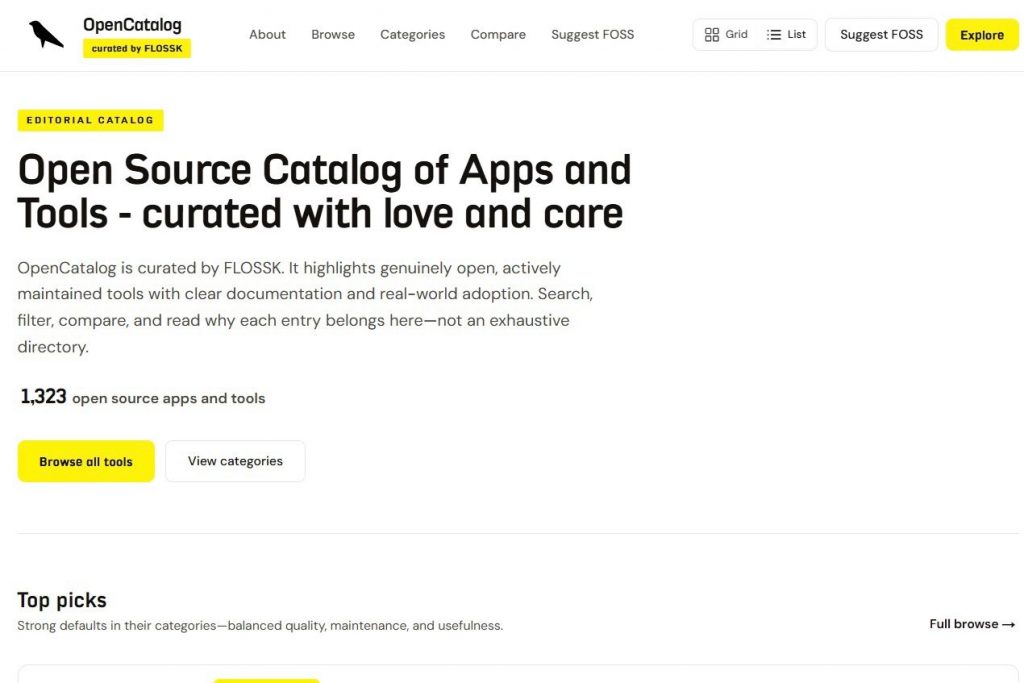Click the '1,323' tools count
The height and width of the screenshot is (683, 1024).
(x=43, y=396)
